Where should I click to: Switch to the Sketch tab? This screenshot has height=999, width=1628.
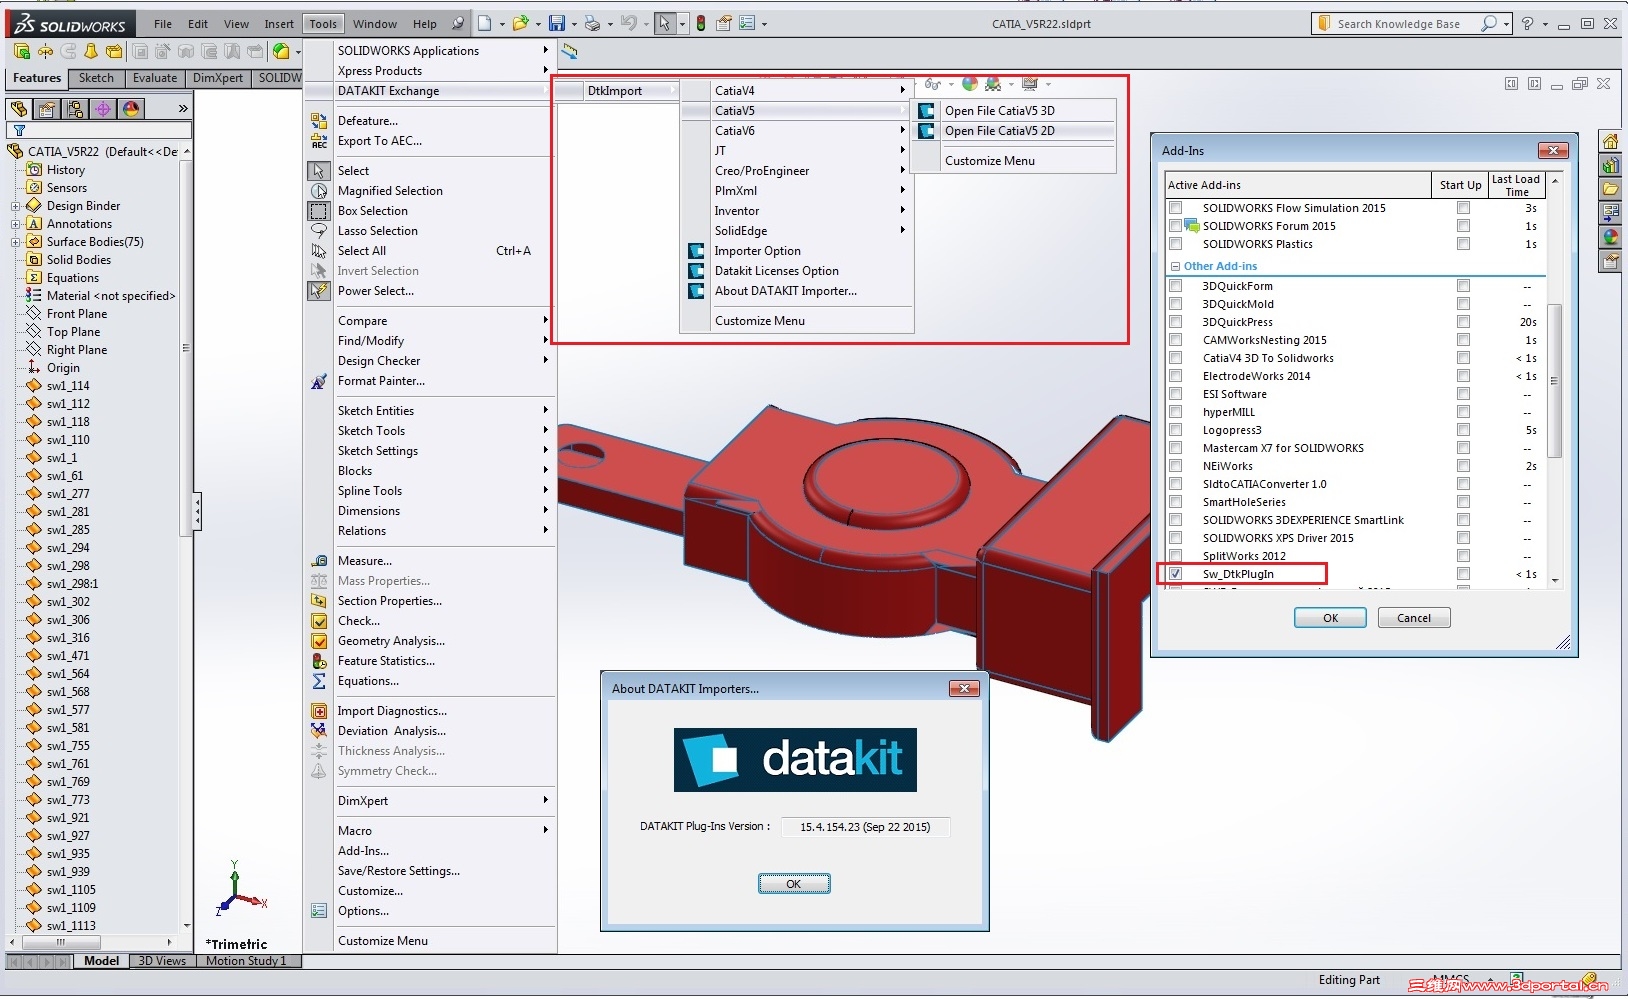pyautogui.click(x=97, y=78)
